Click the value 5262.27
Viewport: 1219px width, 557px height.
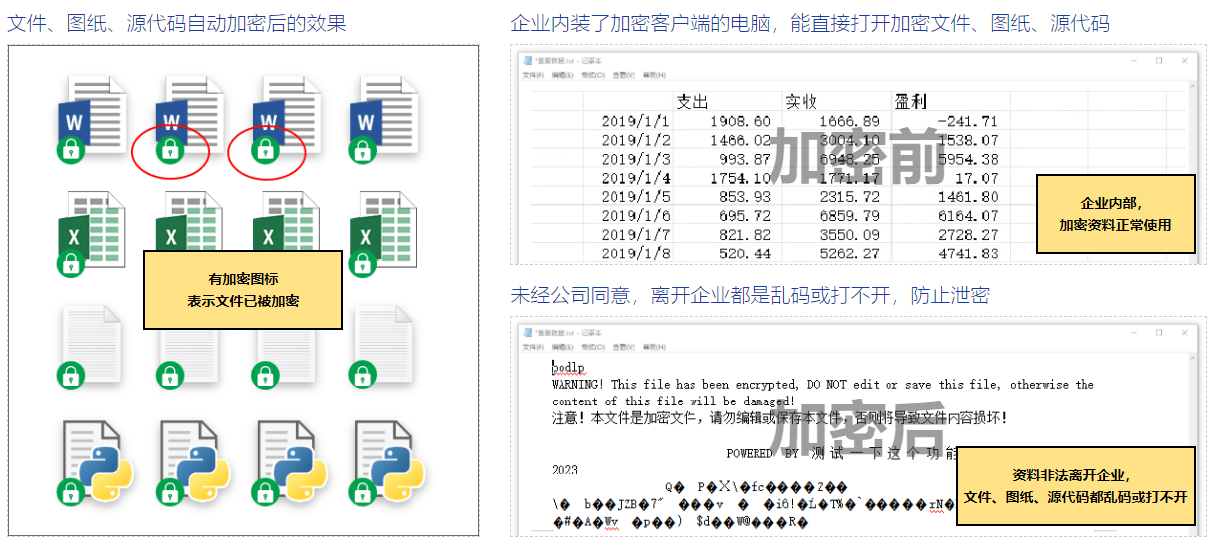[849, 254]
